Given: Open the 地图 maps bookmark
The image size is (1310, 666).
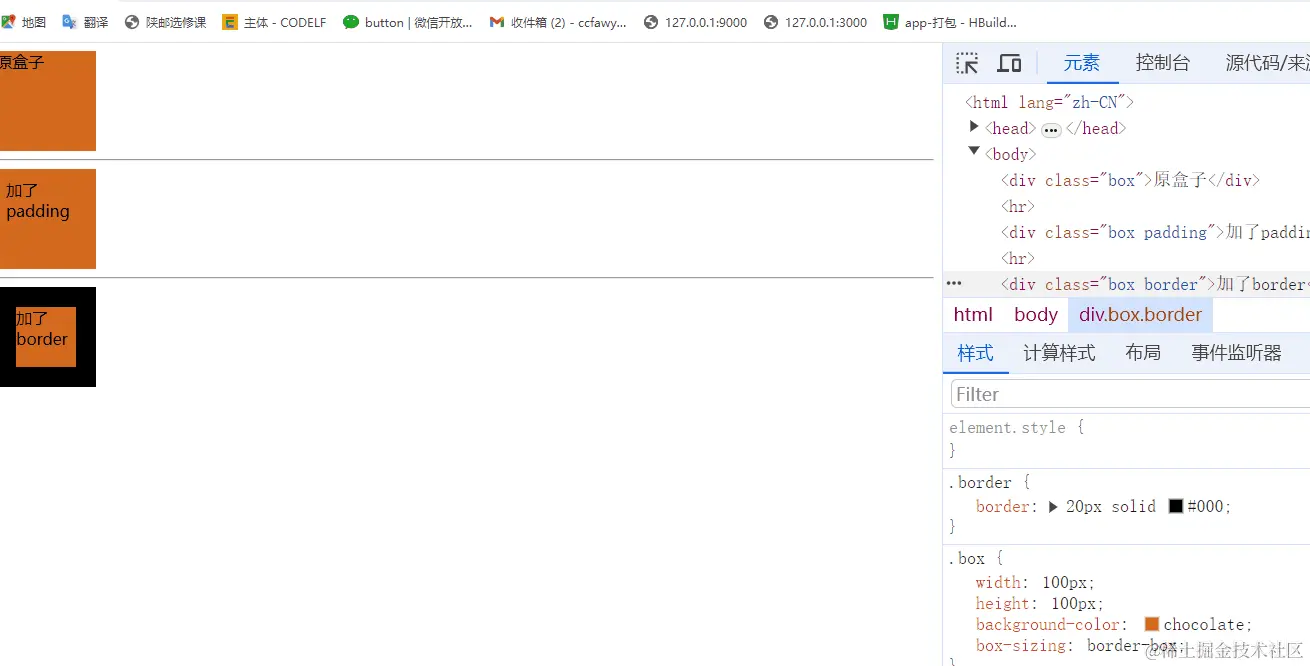Looking at the screenshot, I should [x=24, y=22].
